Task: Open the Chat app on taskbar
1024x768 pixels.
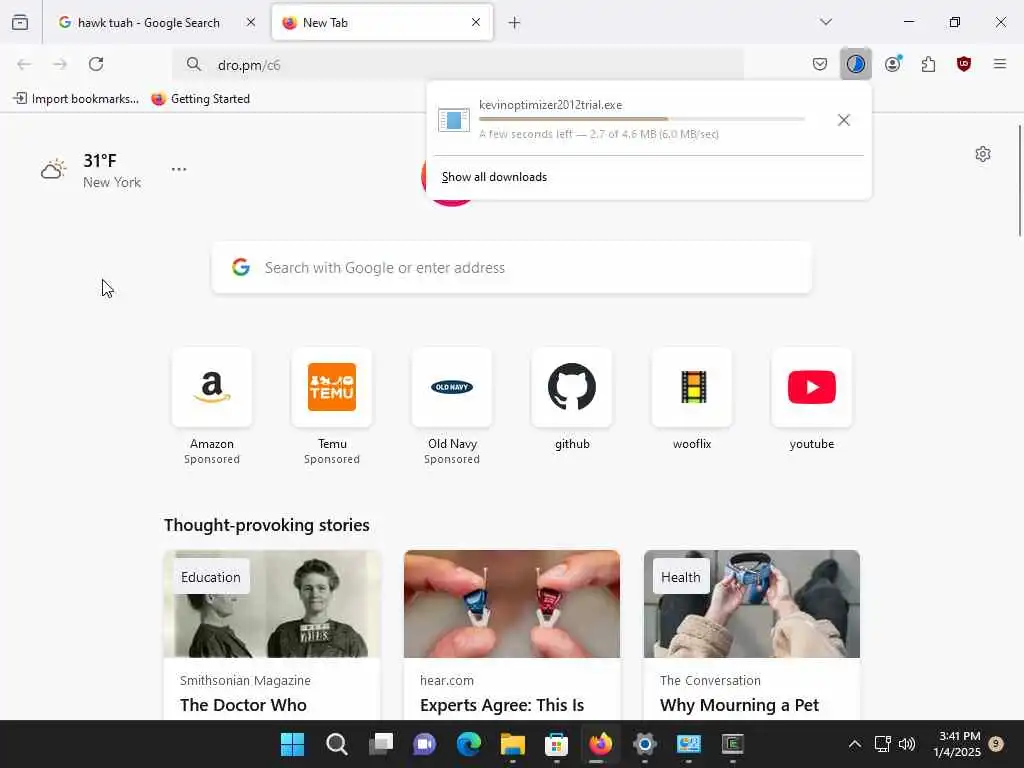Action: coord(424,744)
